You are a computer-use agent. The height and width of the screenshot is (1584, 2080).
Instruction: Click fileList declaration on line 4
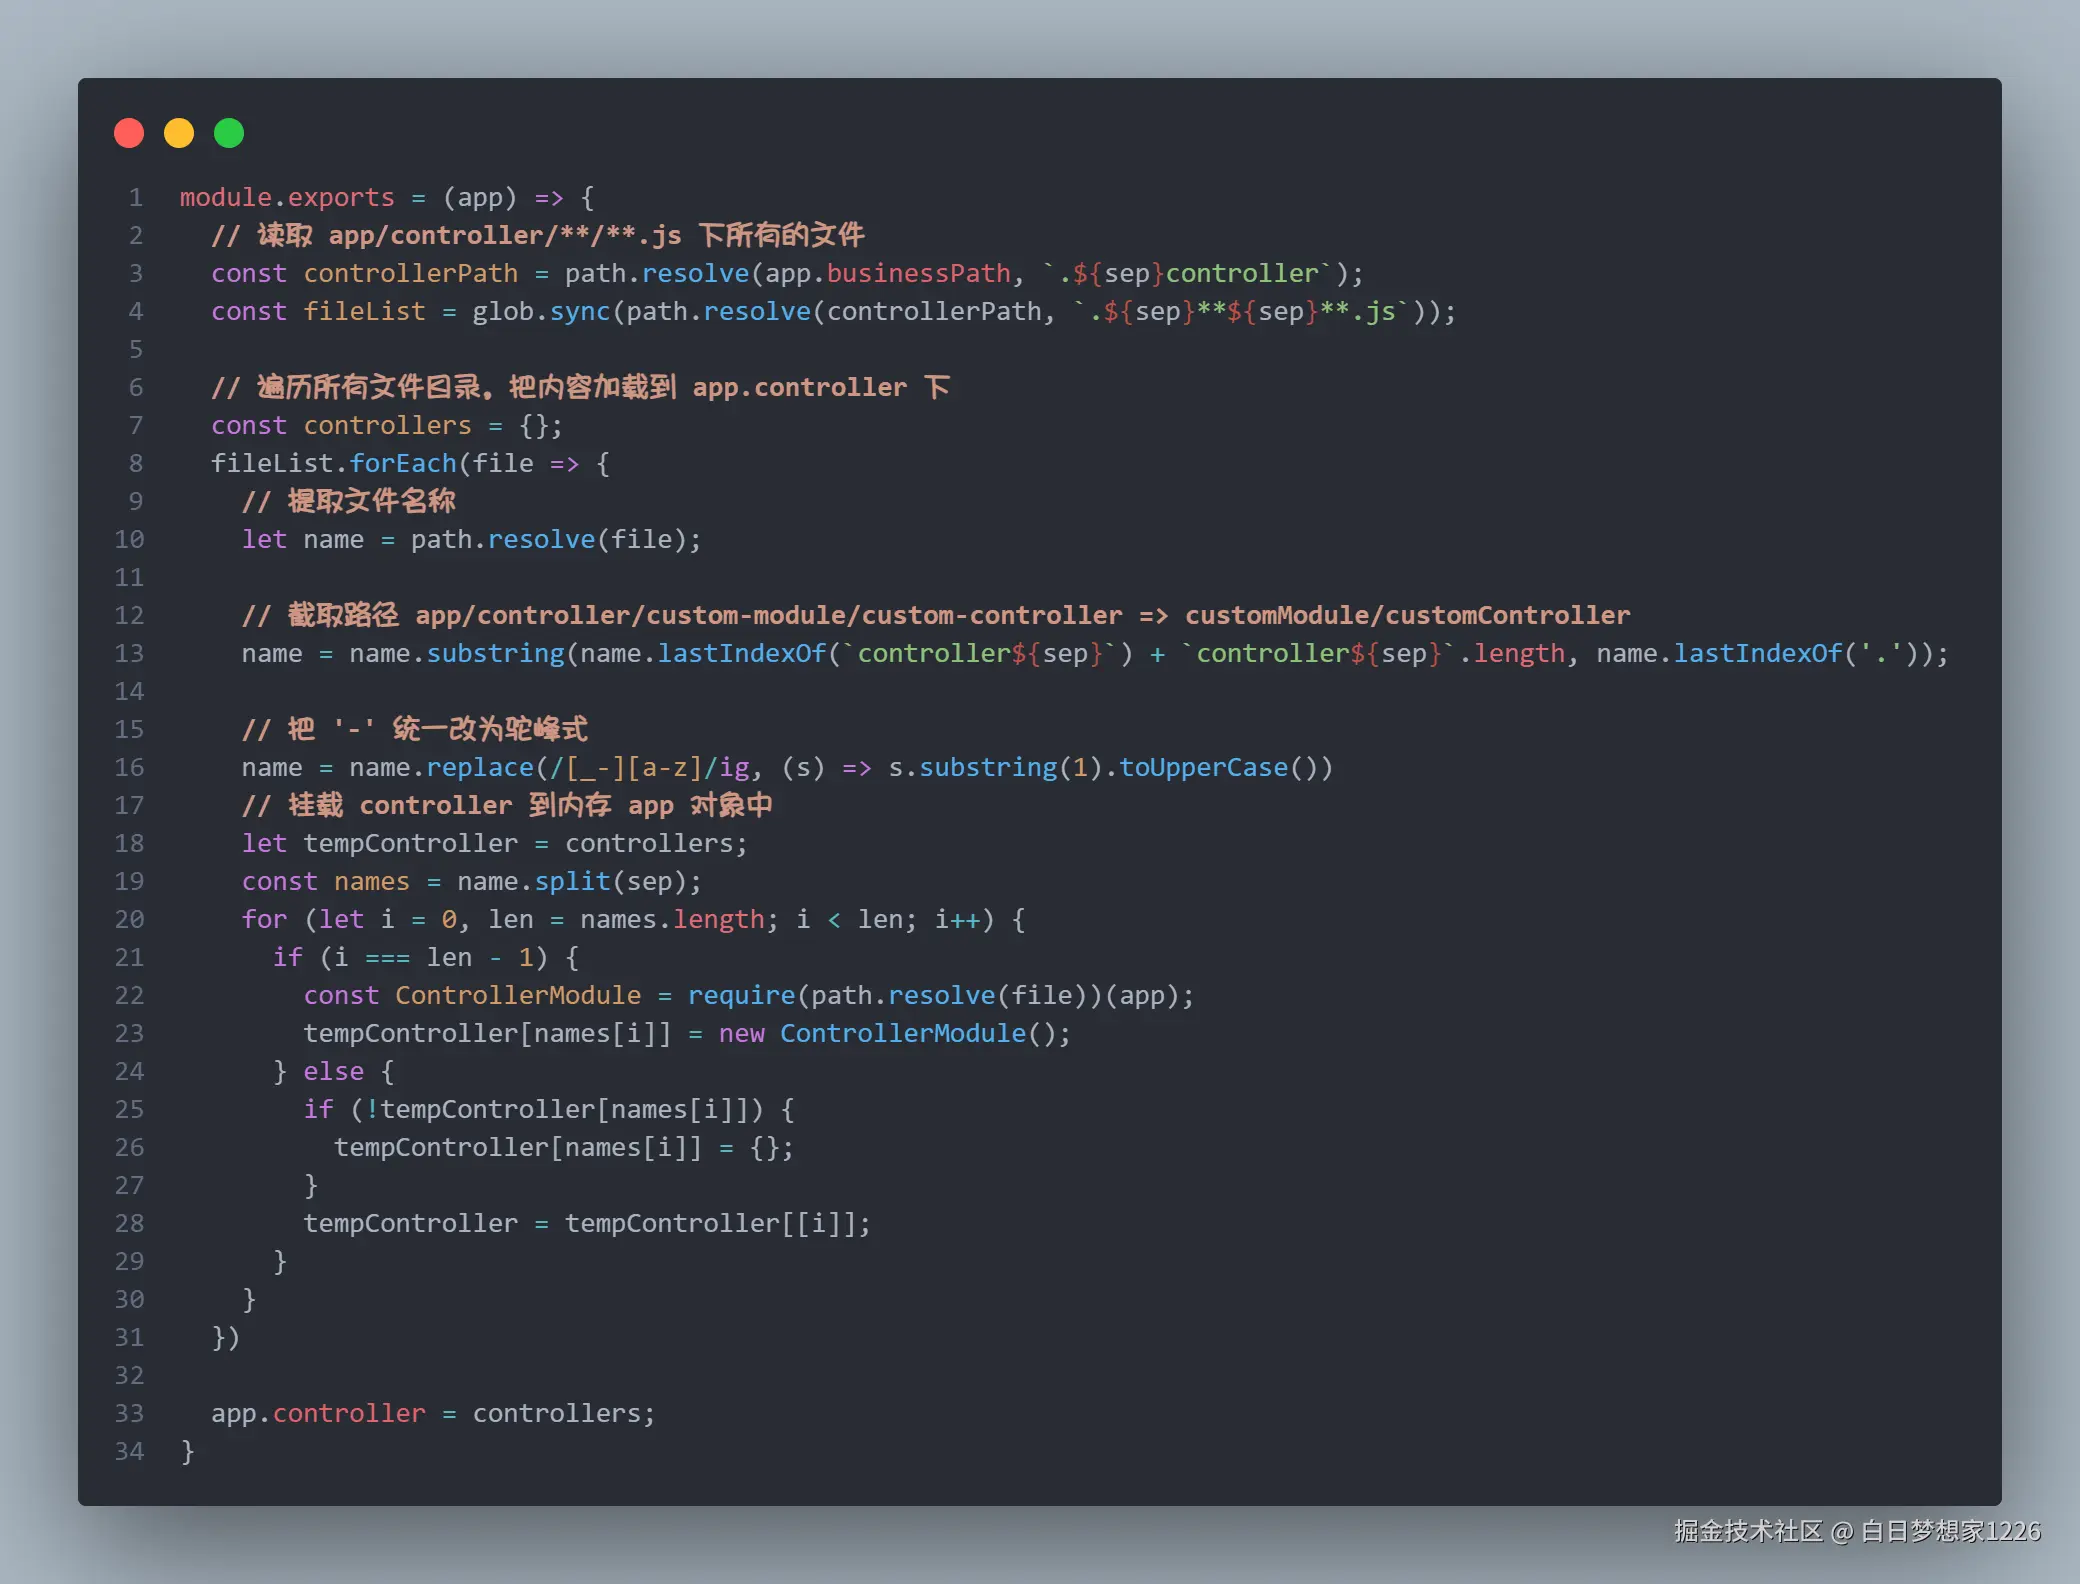click(x=364, y=311)
